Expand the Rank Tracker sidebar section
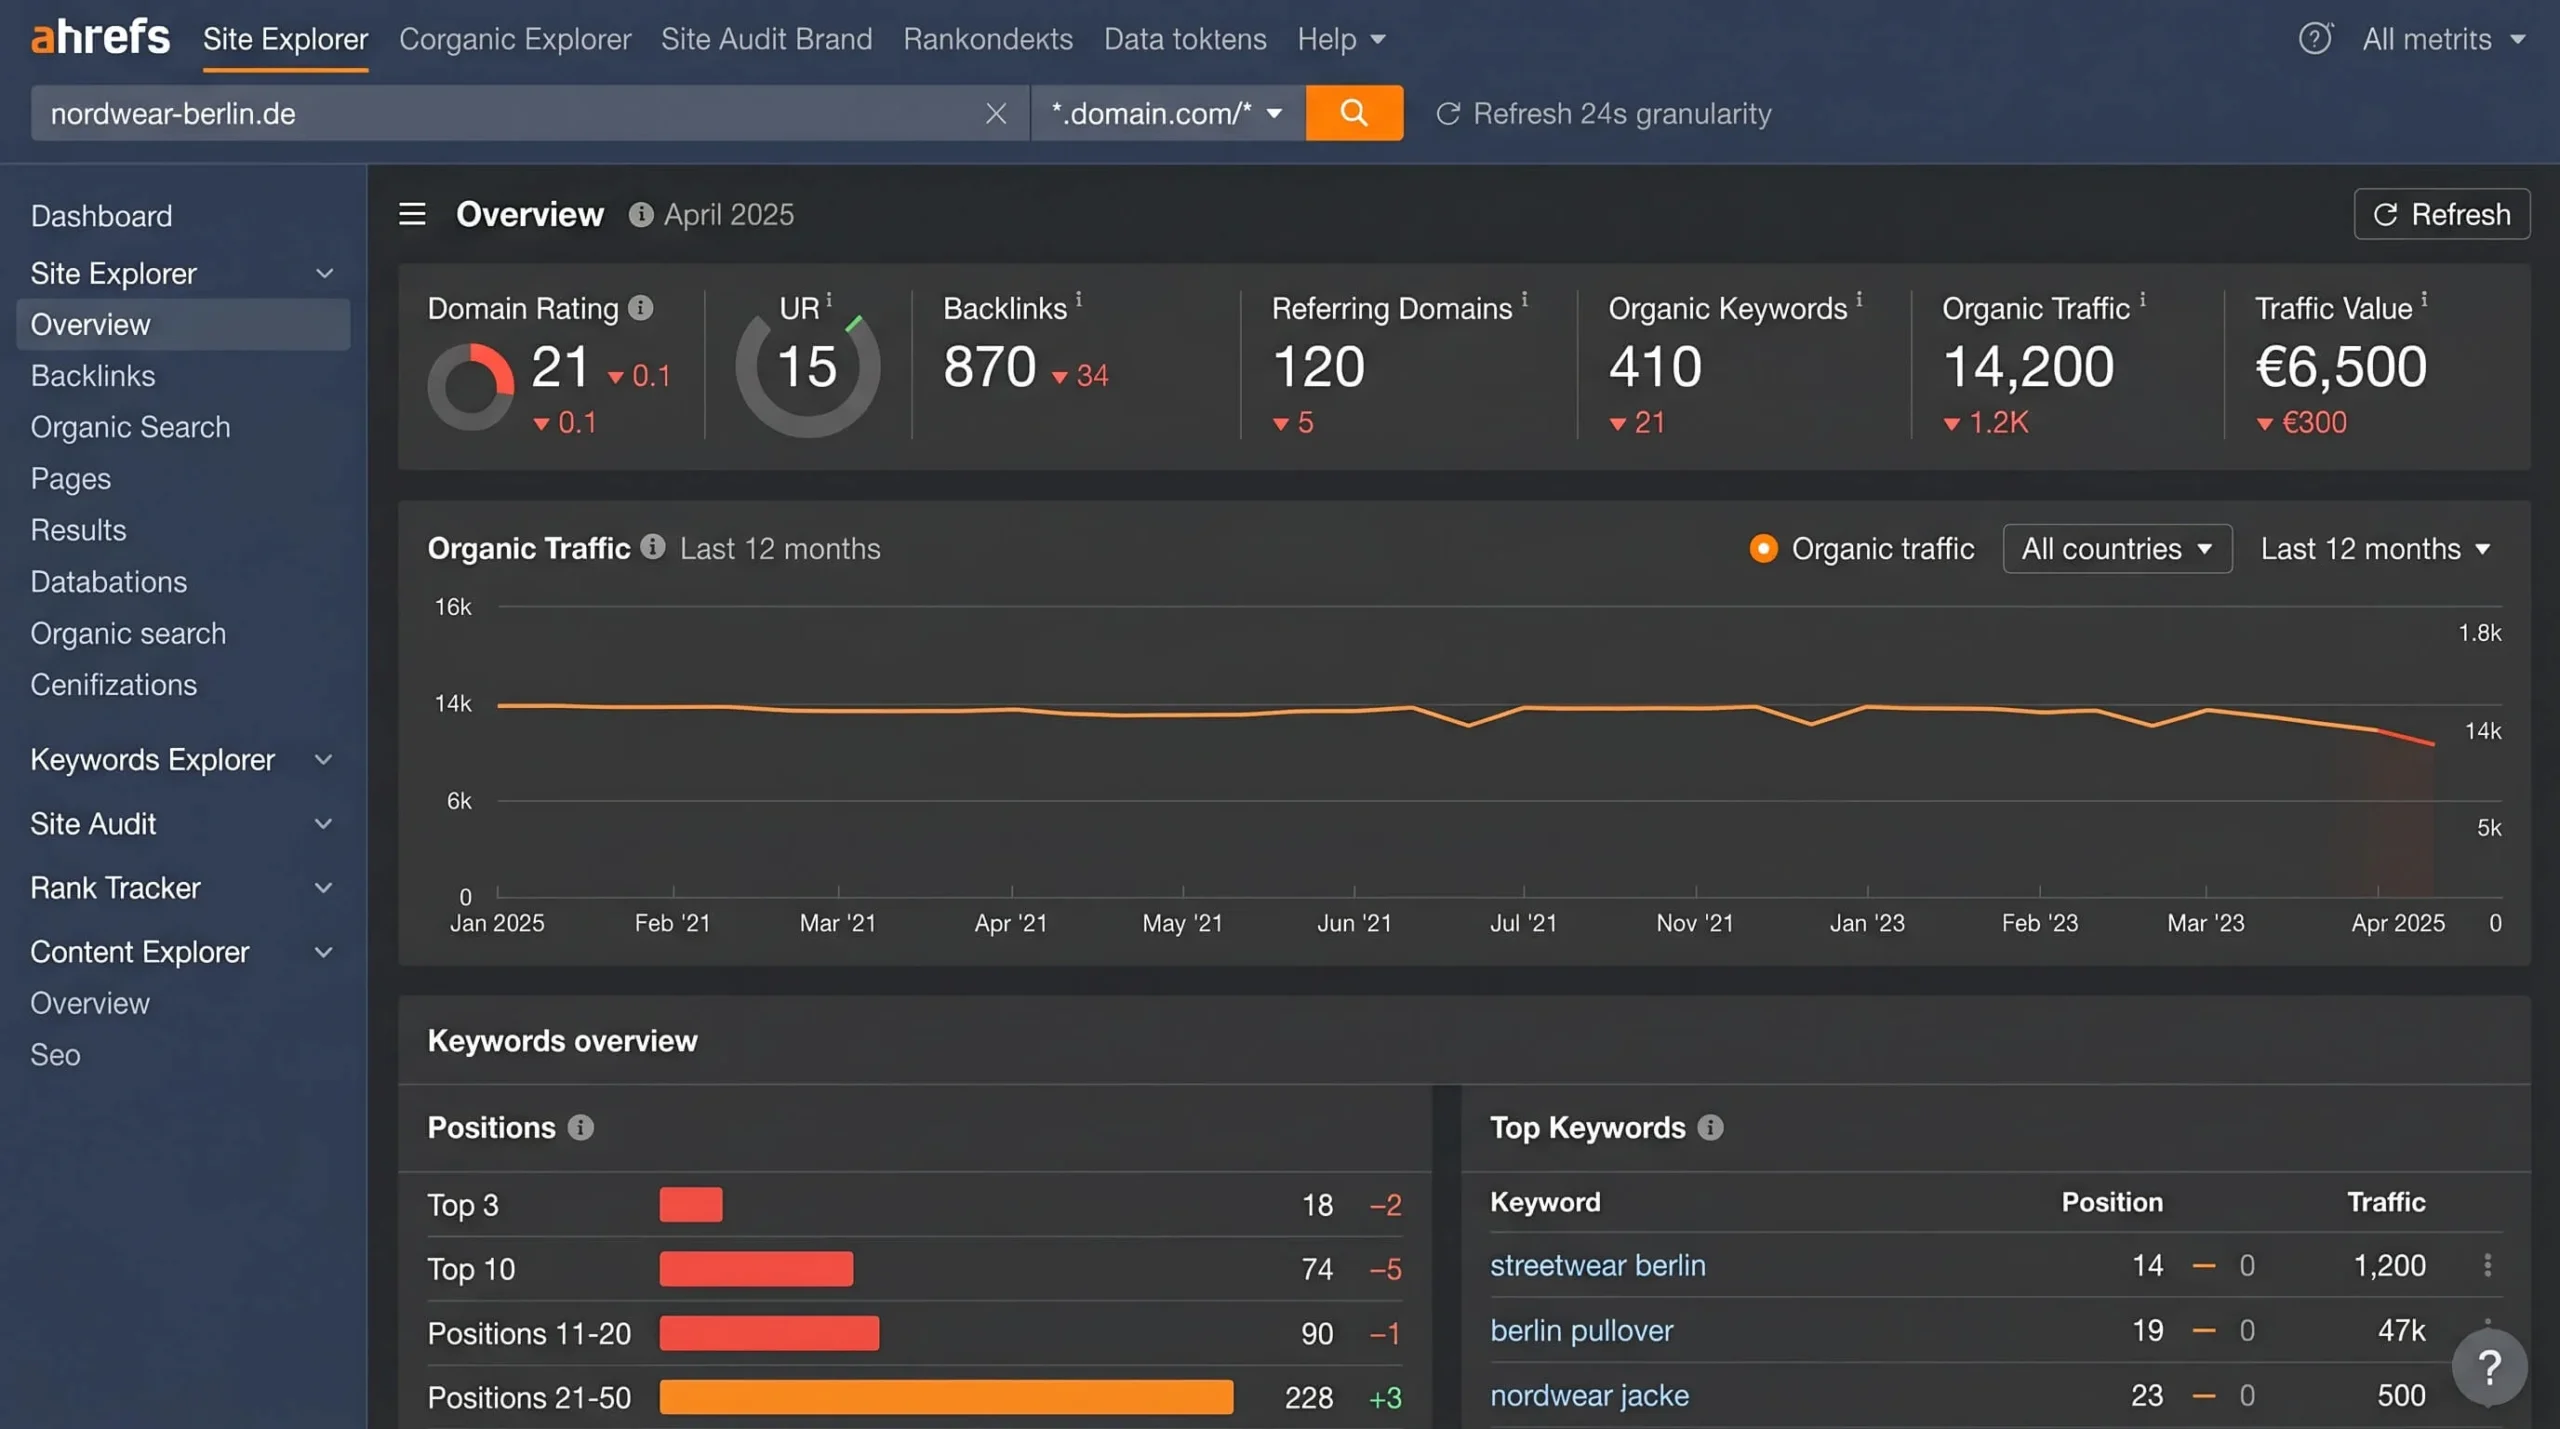Viewport: 2560px width, 1429px height. pos(323,888)
